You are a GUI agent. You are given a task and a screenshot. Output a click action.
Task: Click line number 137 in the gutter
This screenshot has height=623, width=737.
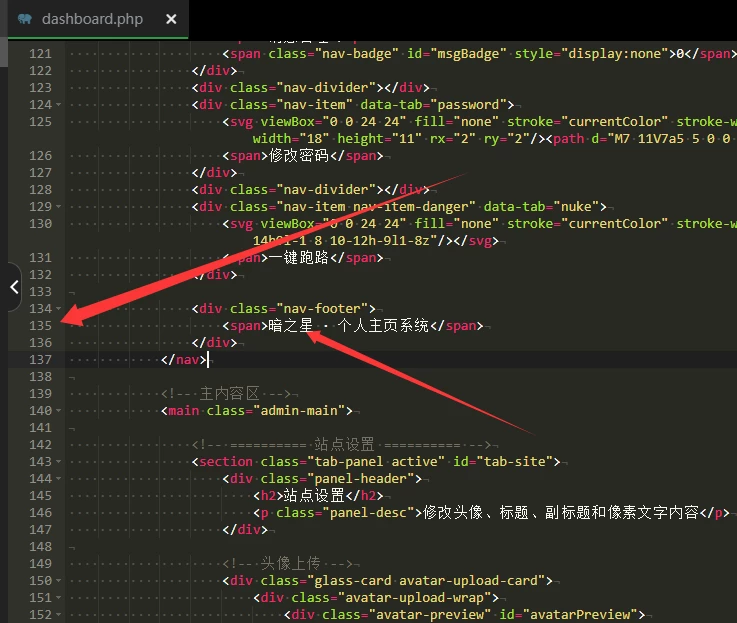40,360
